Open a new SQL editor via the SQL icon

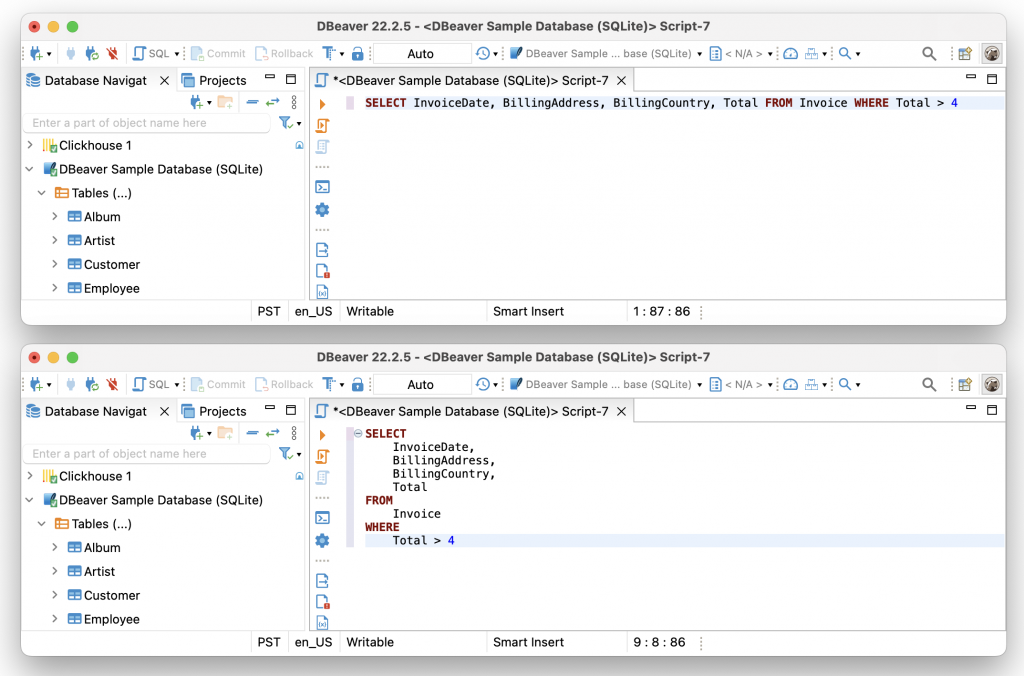pos(141,53)
